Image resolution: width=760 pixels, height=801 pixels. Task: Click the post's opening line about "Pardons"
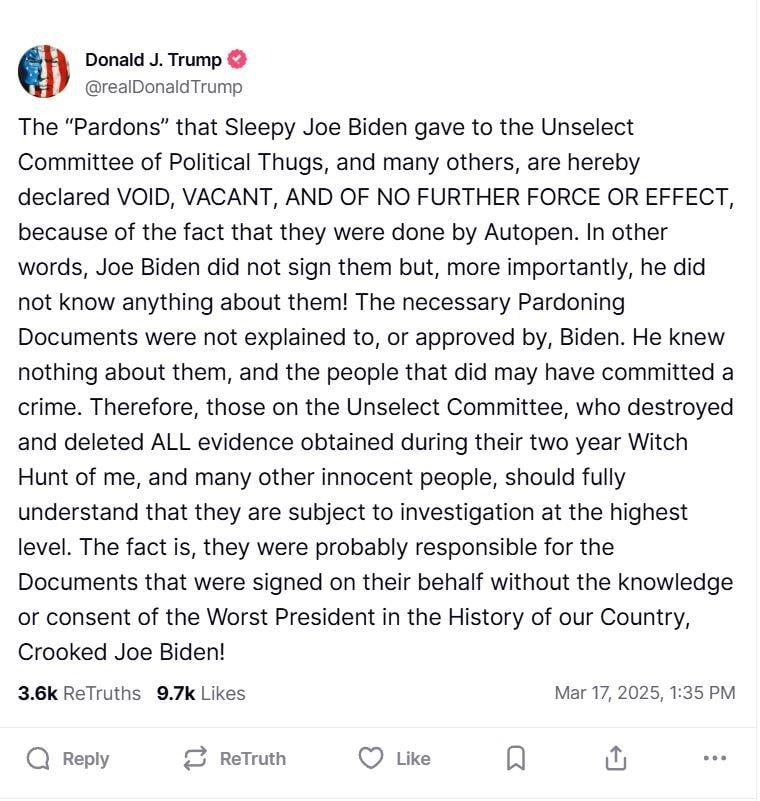click(325, 128)
